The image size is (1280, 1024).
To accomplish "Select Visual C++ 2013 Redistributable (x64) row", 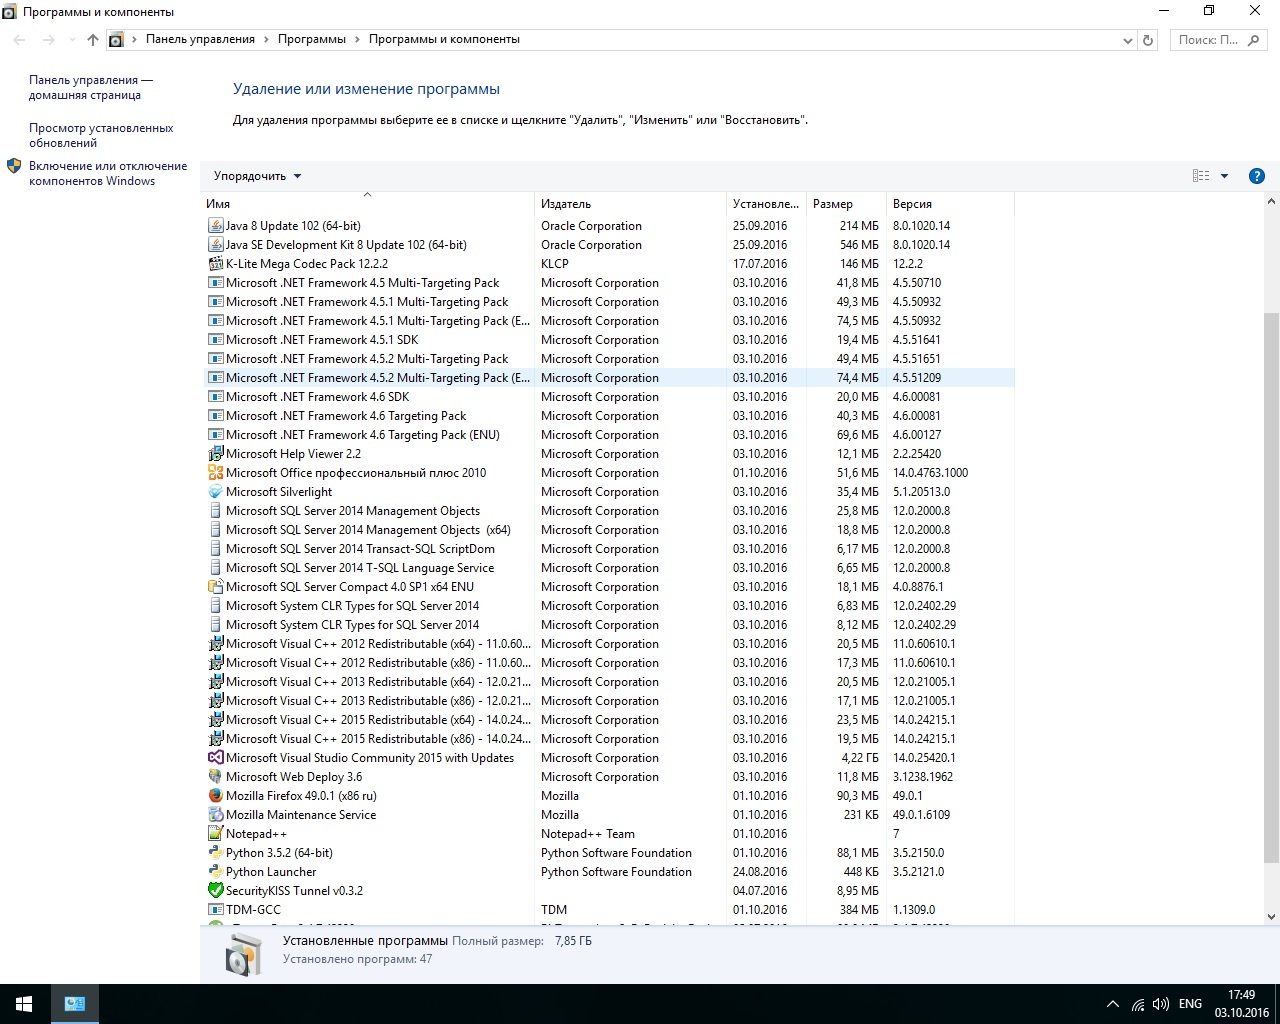I will click(x=609, y=682).
